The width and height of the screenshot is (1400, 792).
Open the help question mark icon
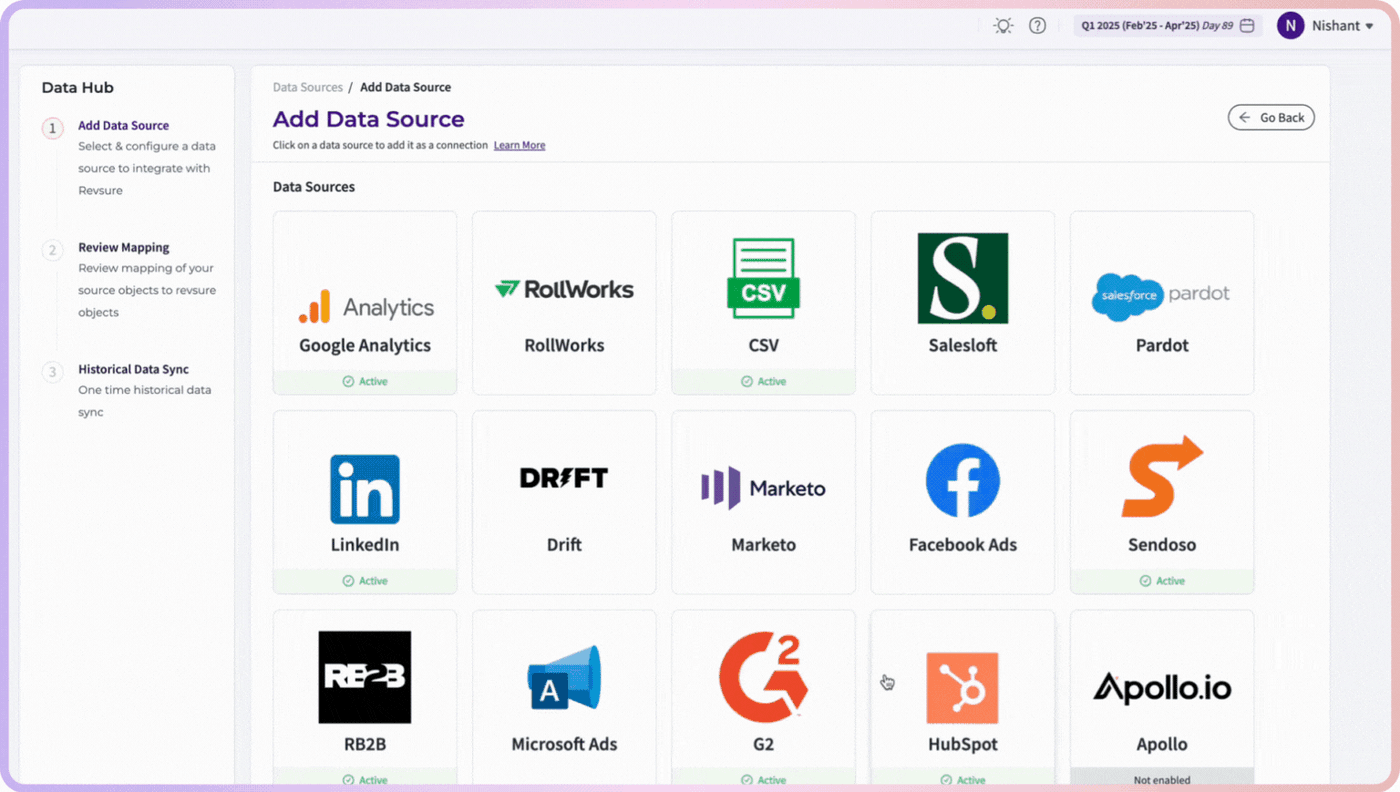[x=1038, y=26]
